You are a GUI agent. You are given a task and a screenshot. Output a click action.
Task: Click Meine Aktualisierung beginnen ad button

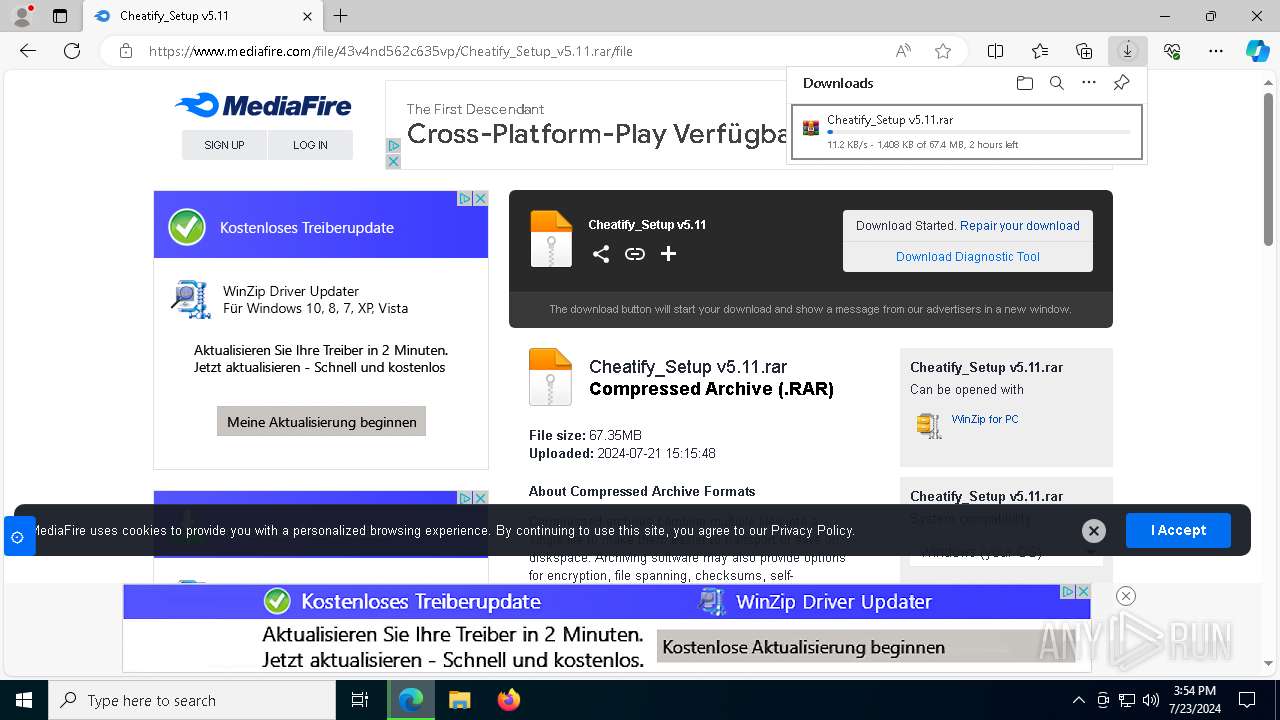[321, 422]
